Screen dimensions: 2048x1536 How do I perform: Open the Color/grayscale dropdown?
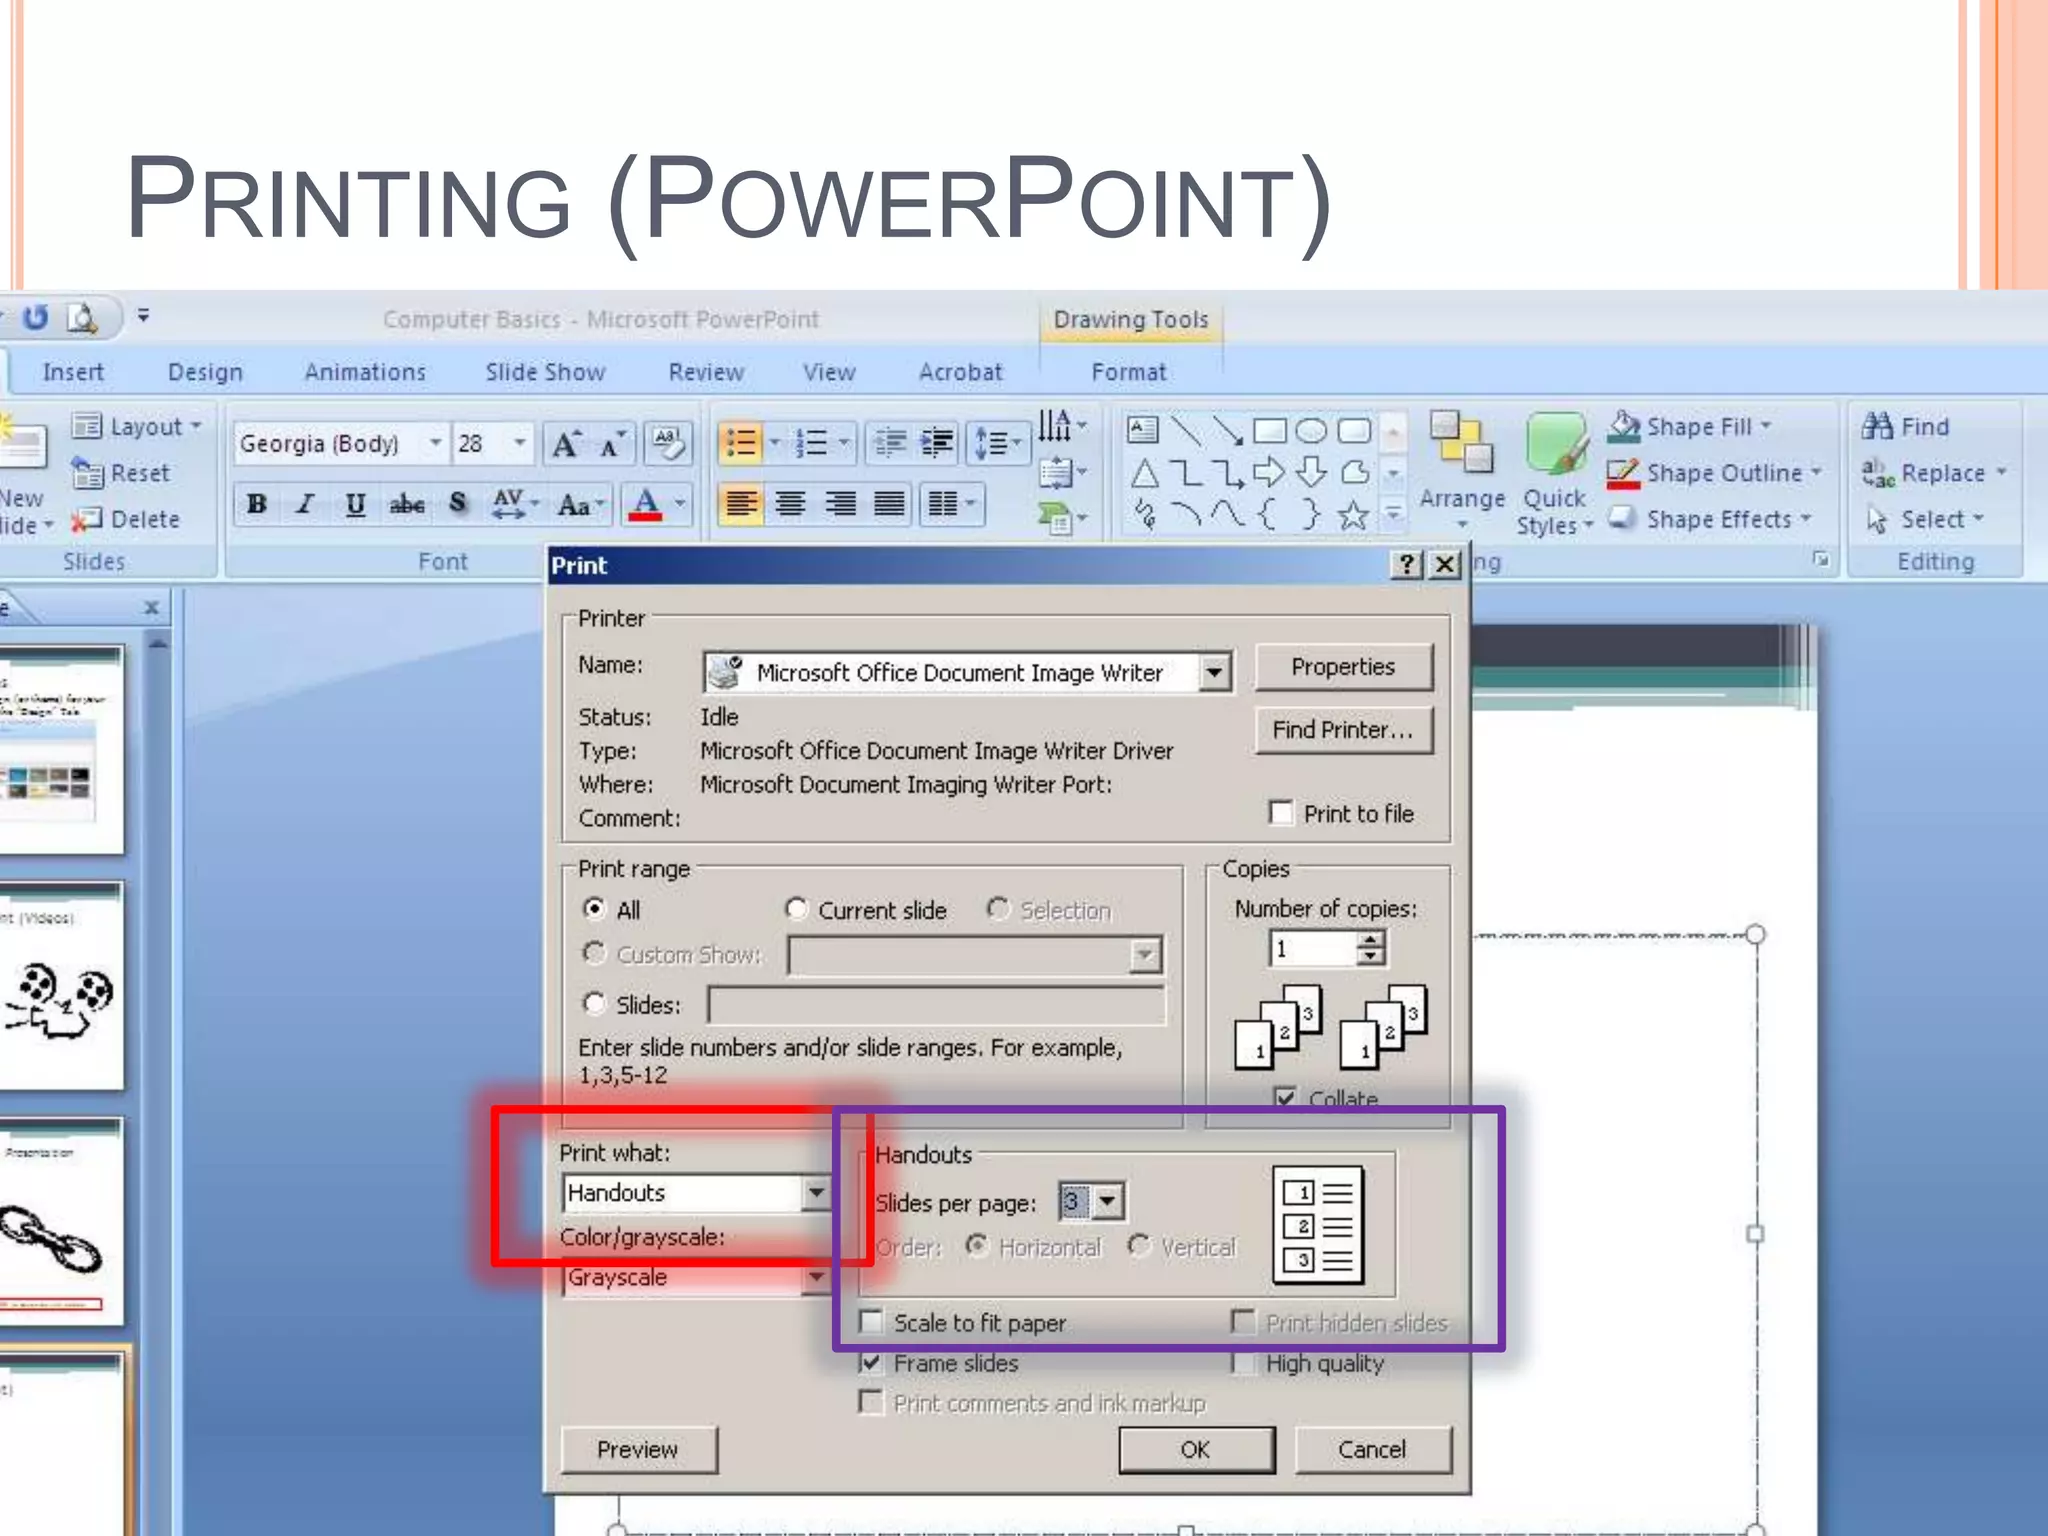tap(816, 1277)
